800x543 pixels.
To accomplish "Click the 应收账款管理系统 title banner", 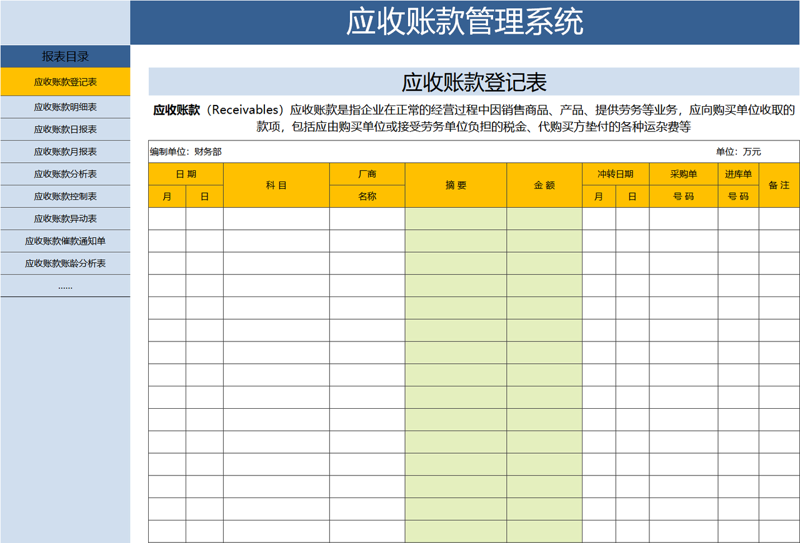I will coord(465,22).
